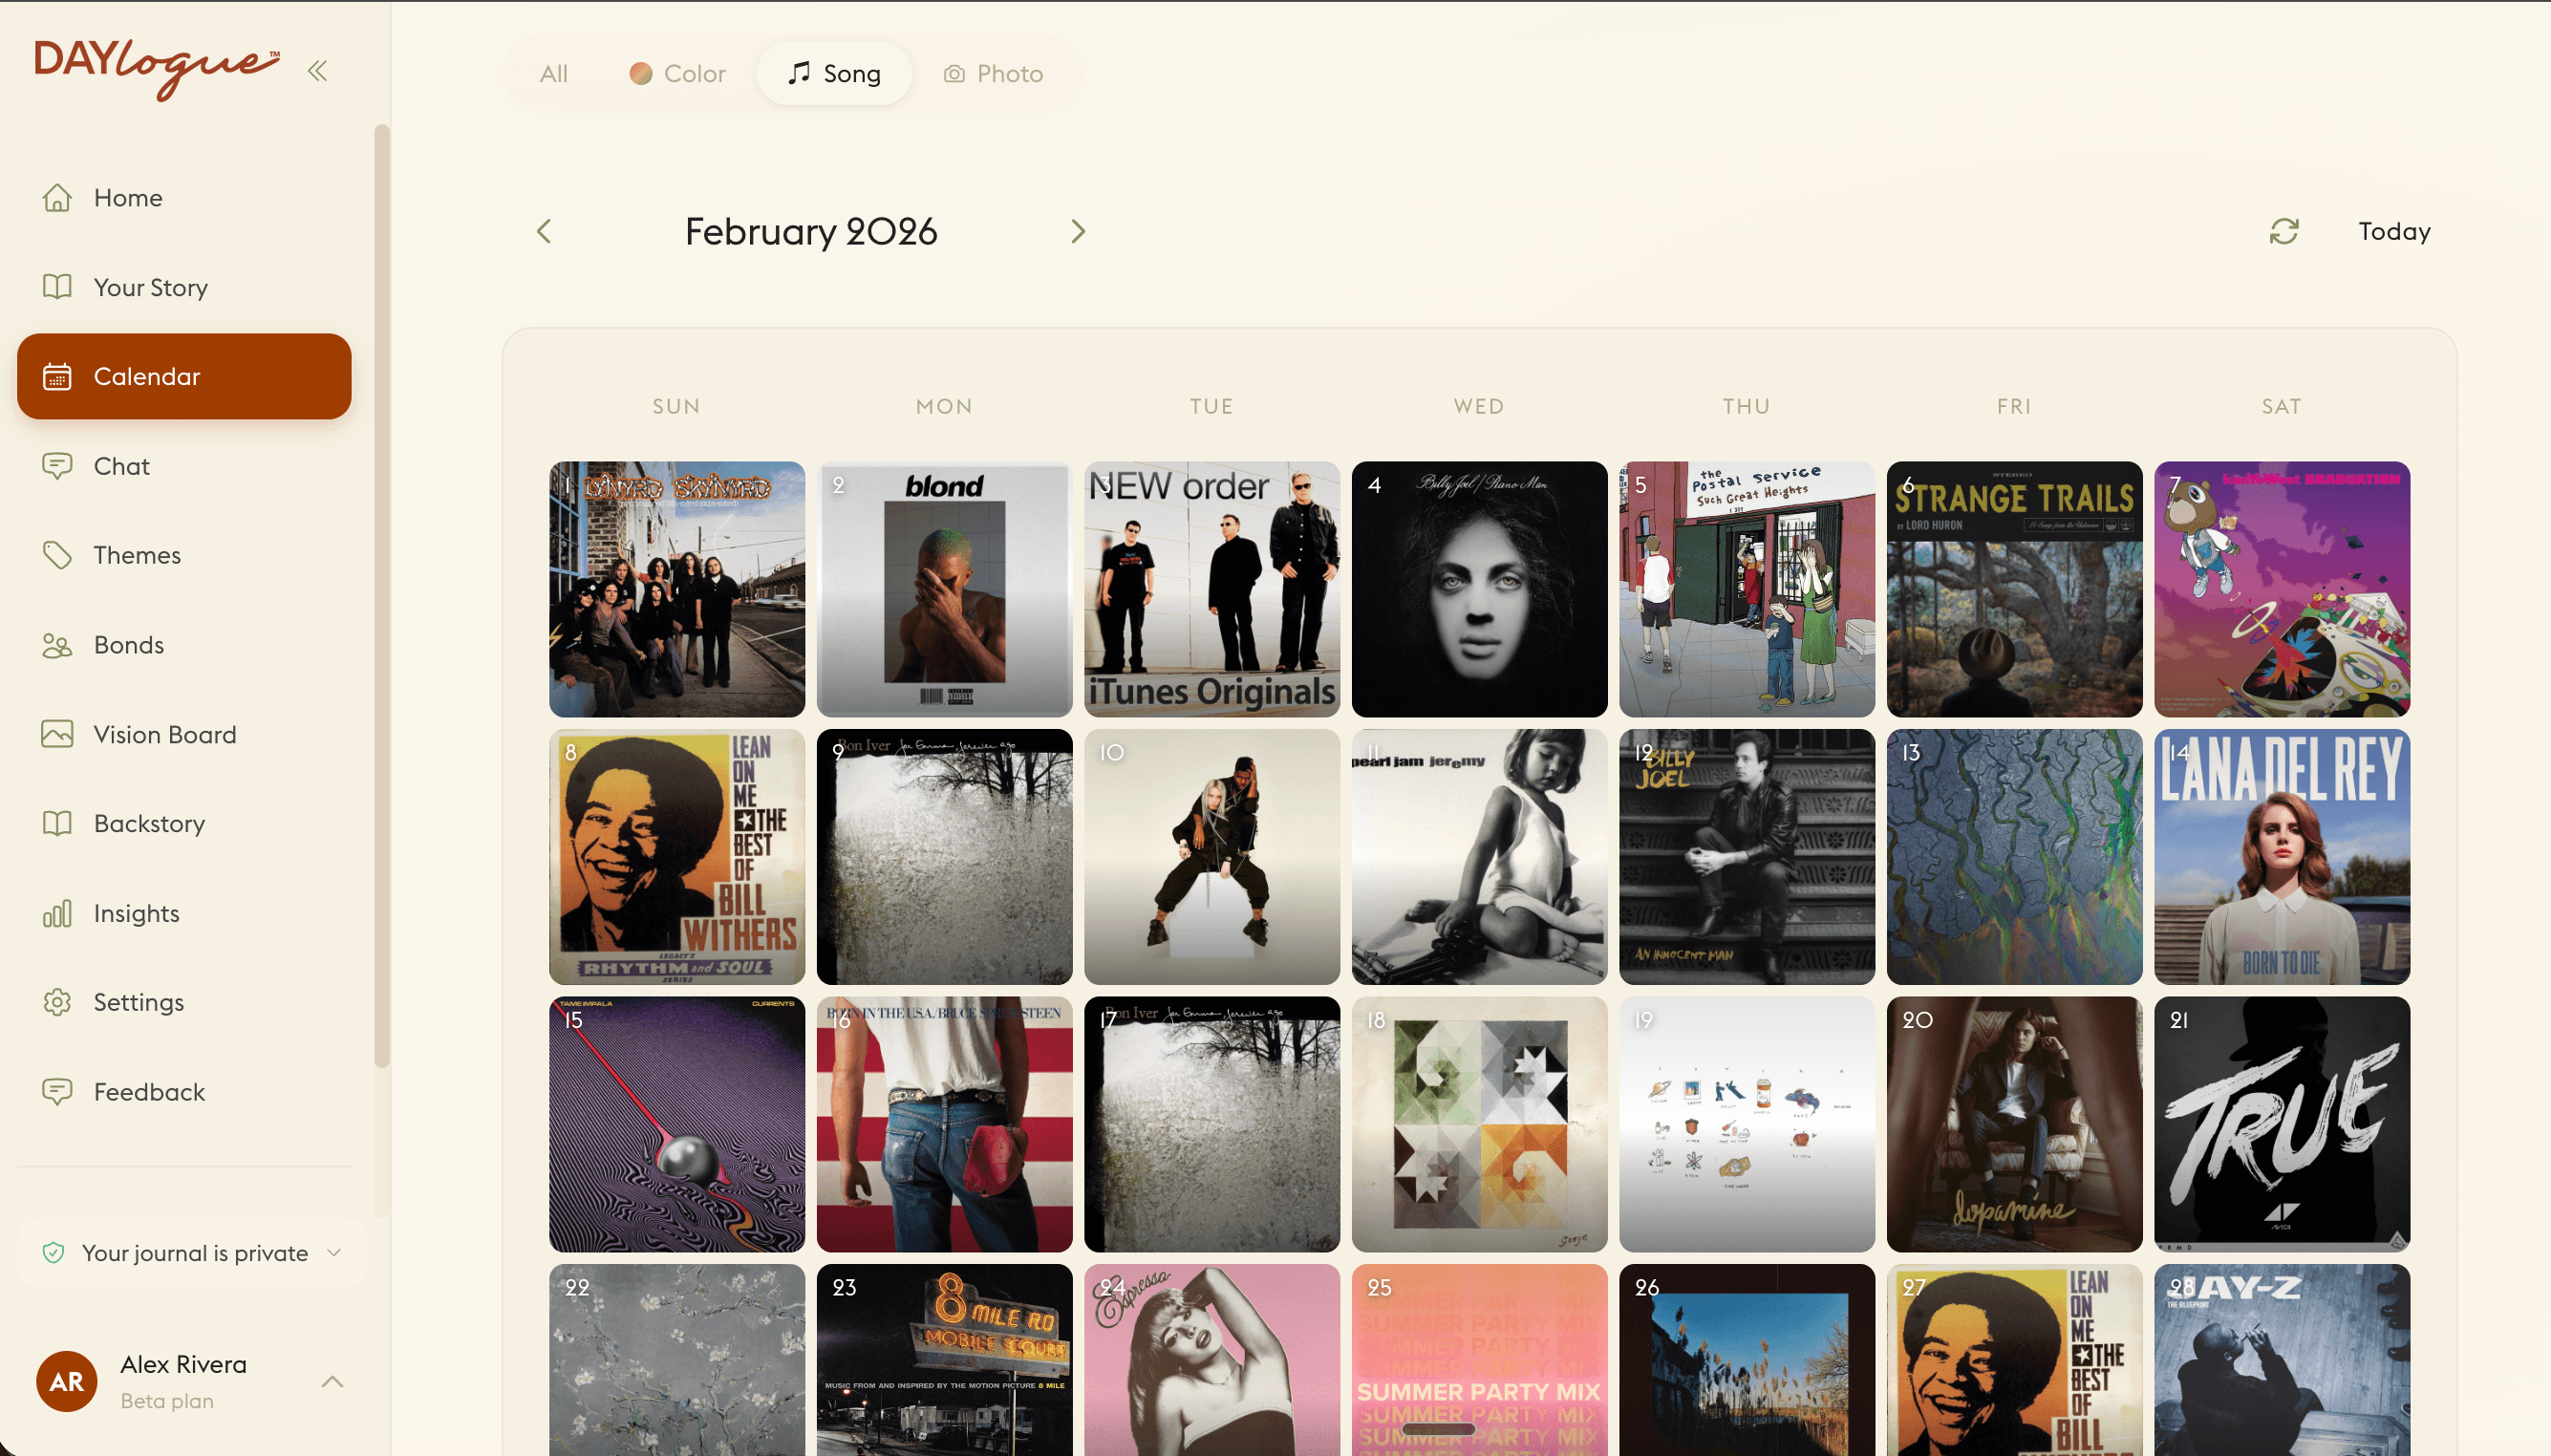Collapse the Alex Rivera profile section
This screenshot has height=1456, width=2551.
pos(331,1381)
